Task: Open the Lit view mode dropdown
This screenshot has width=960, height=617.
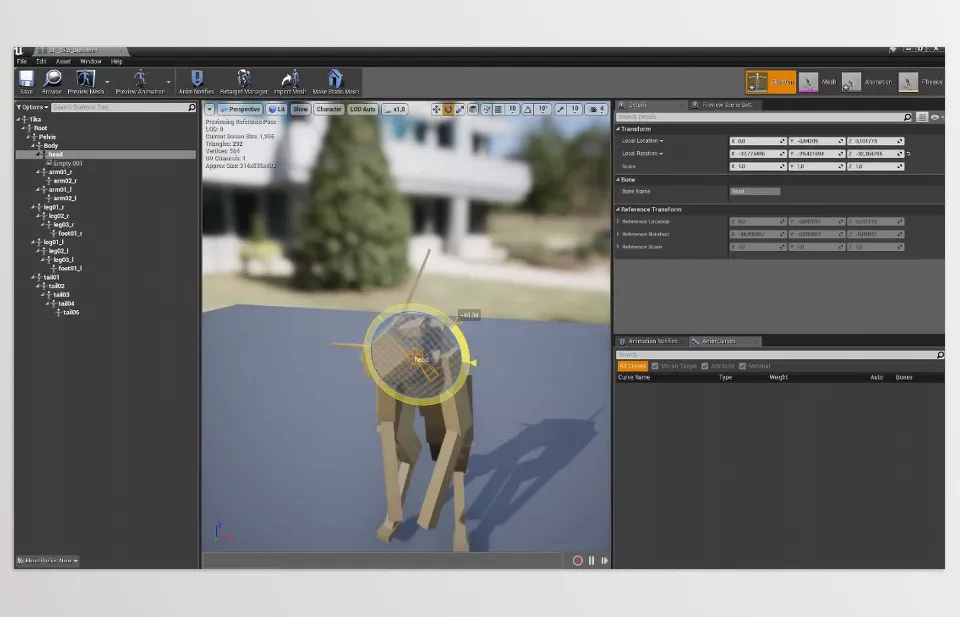Action: coord(277,109)
